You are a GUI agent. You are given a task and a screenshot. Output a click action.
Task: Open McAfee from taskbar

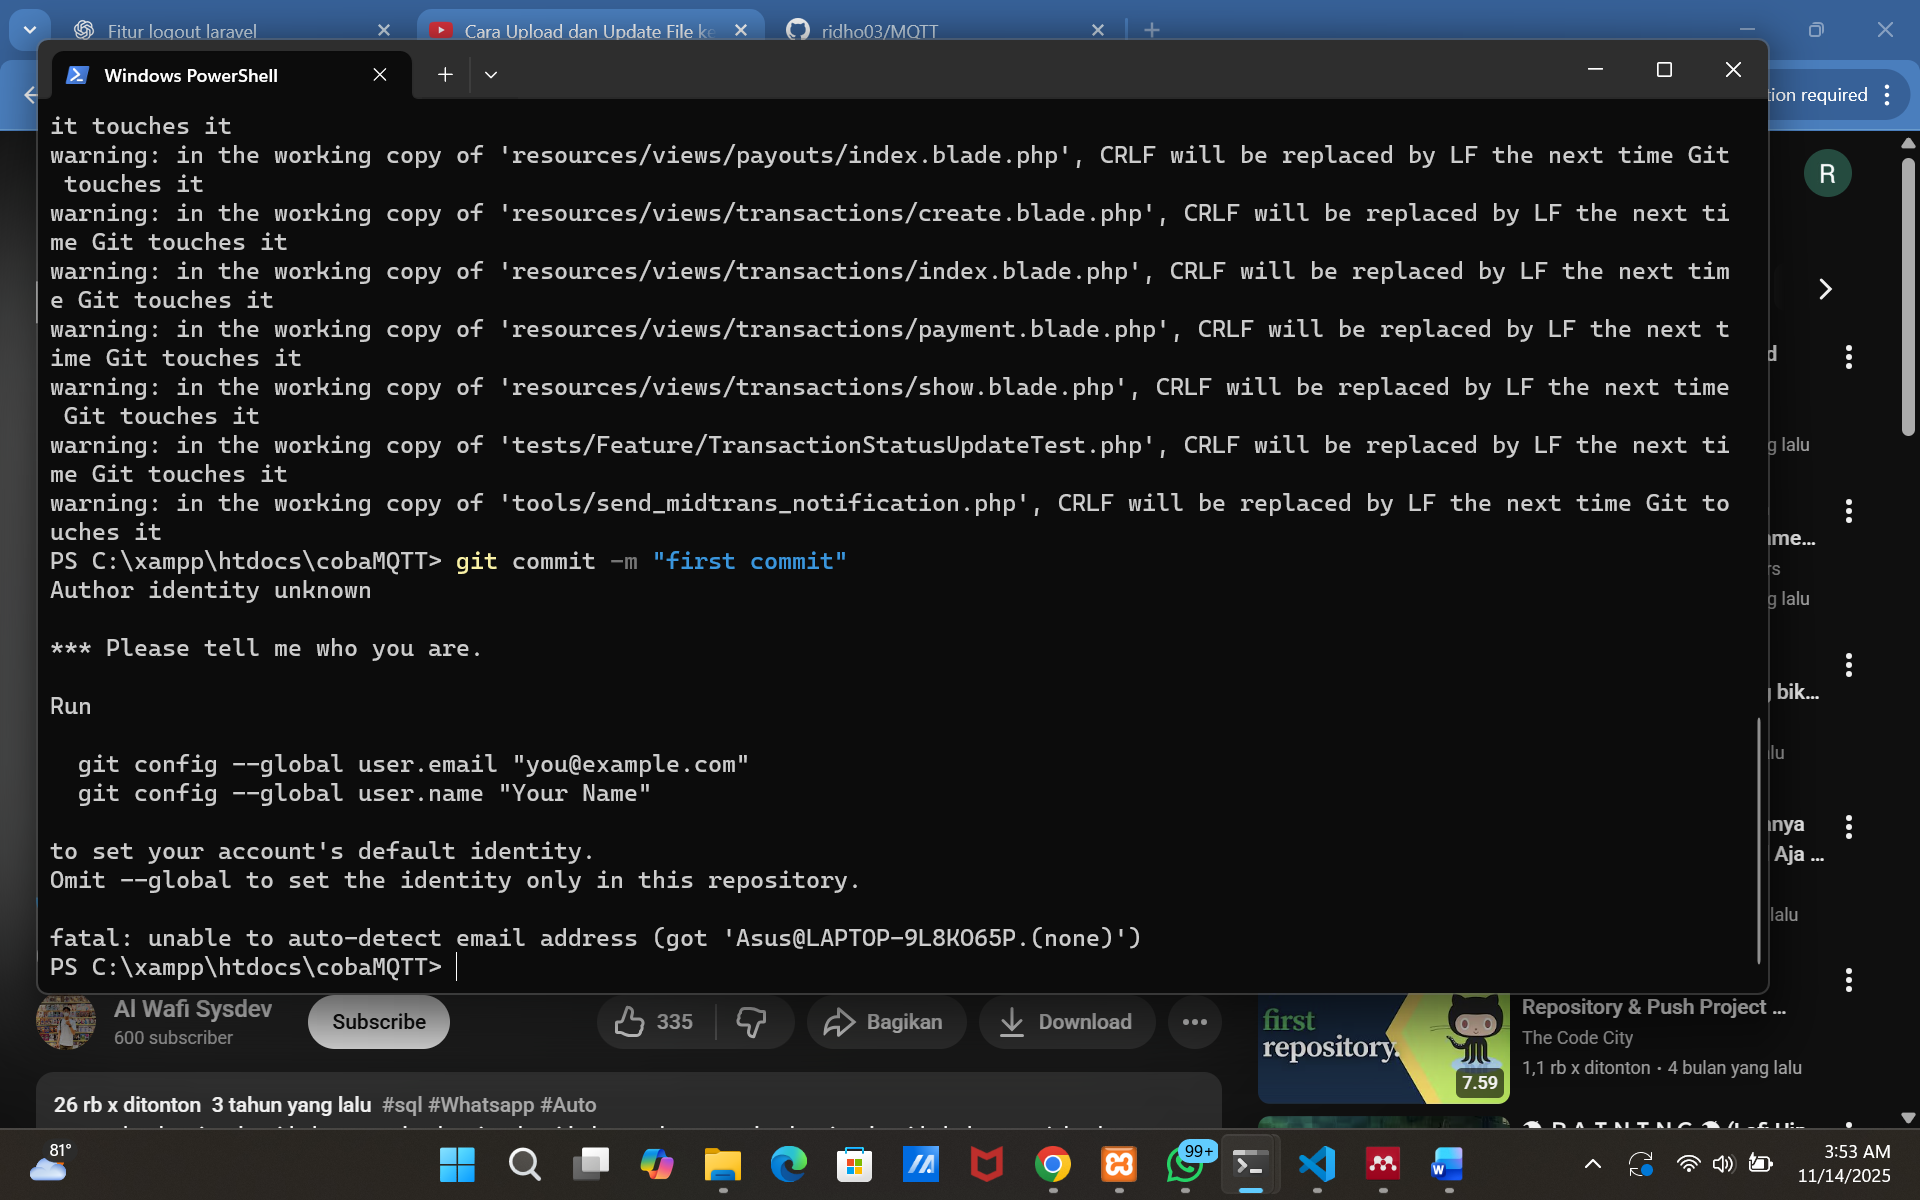click(986, 1165)
